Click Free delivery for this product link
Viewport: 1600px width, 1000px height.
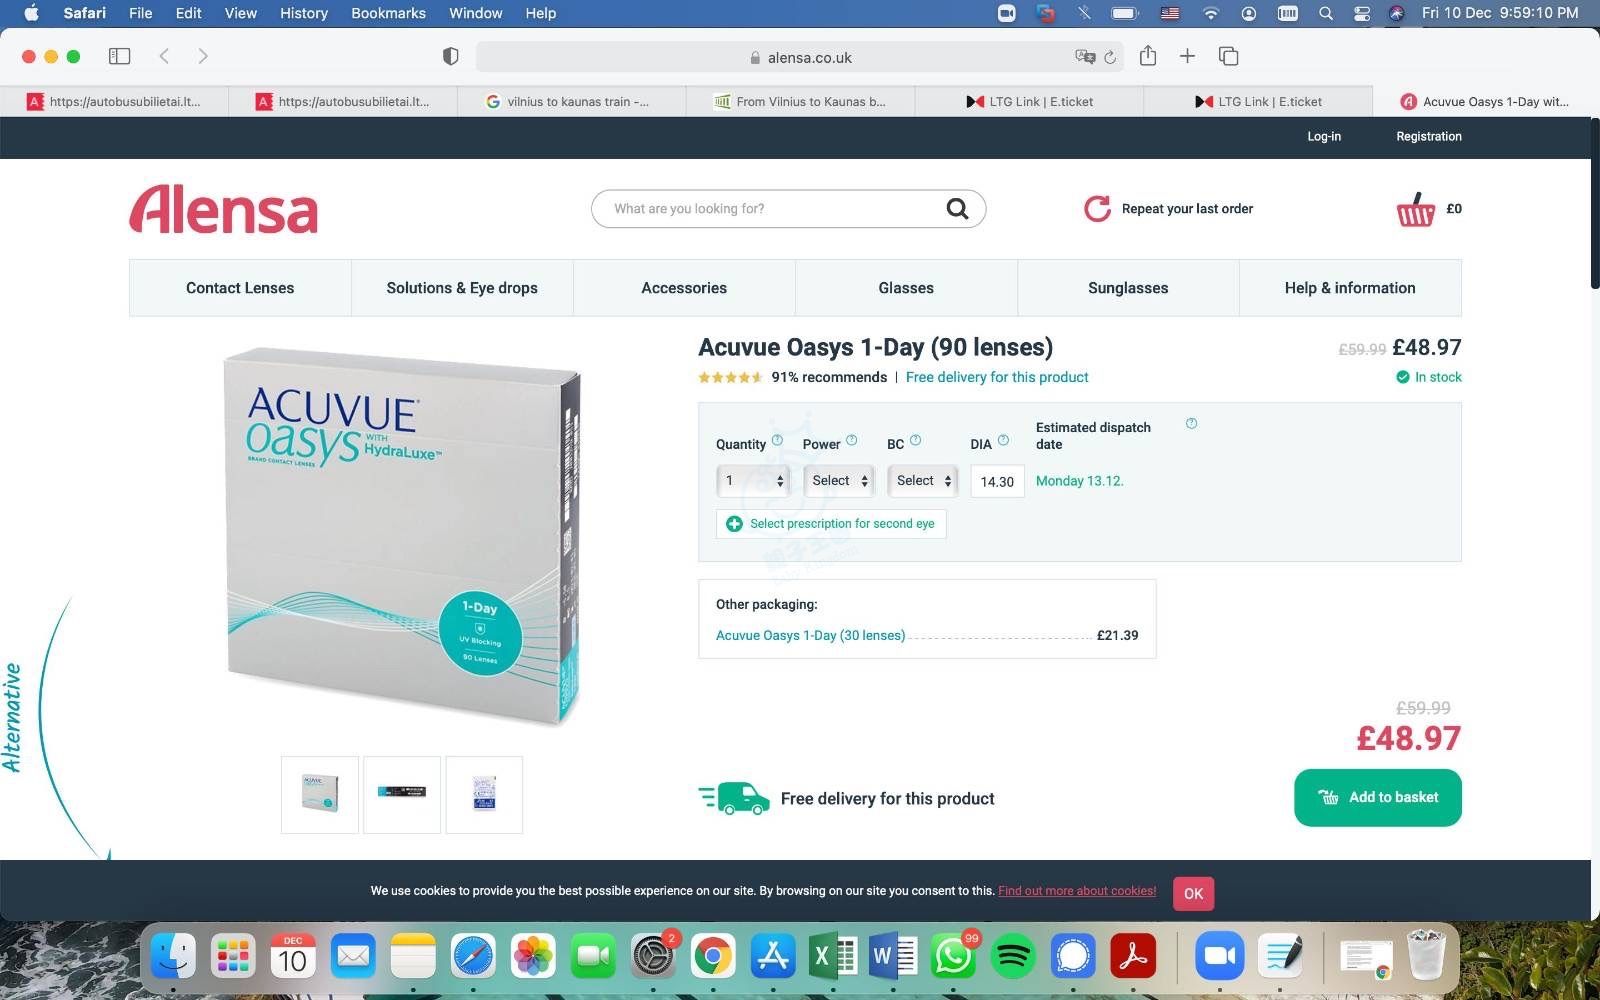pos(997,377)
